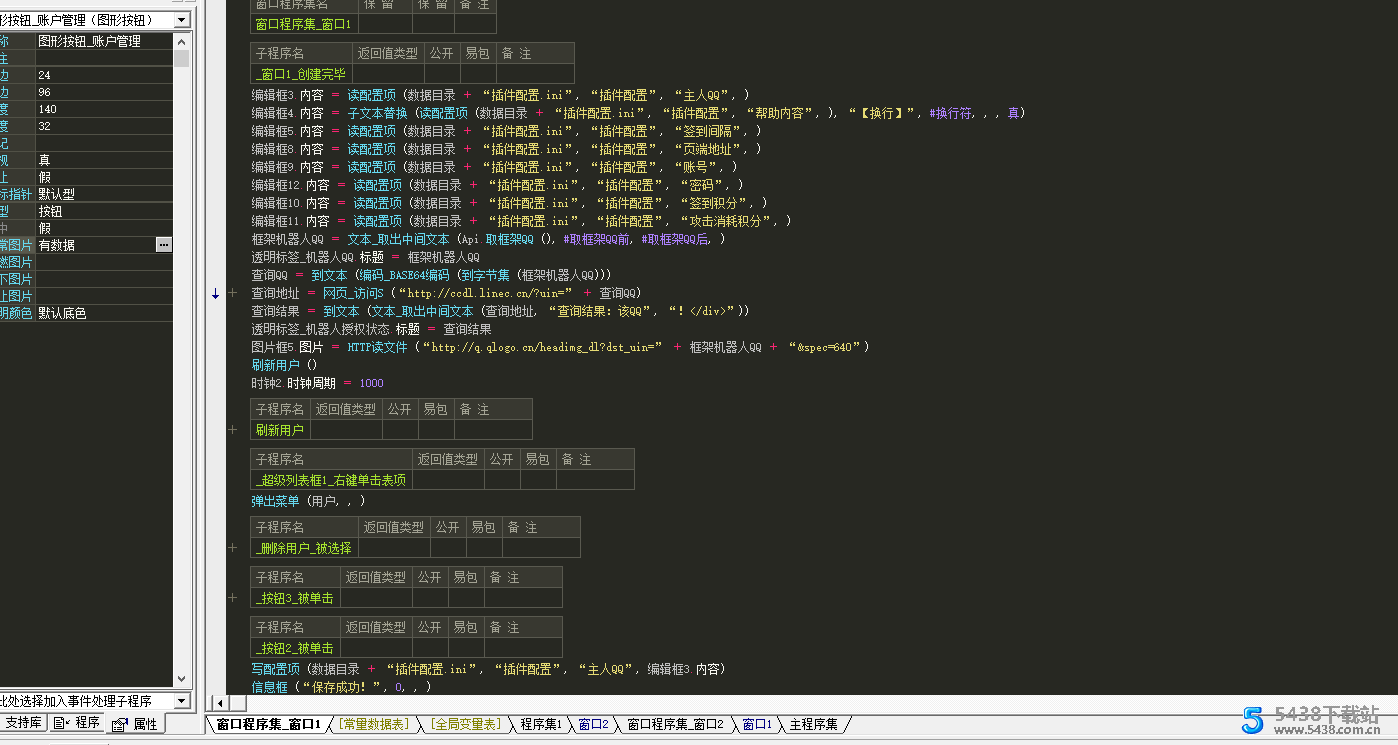Switch to the 常量数据表 tab
This screenshot has width=1398, height=745.
click(x=372, y=724)
